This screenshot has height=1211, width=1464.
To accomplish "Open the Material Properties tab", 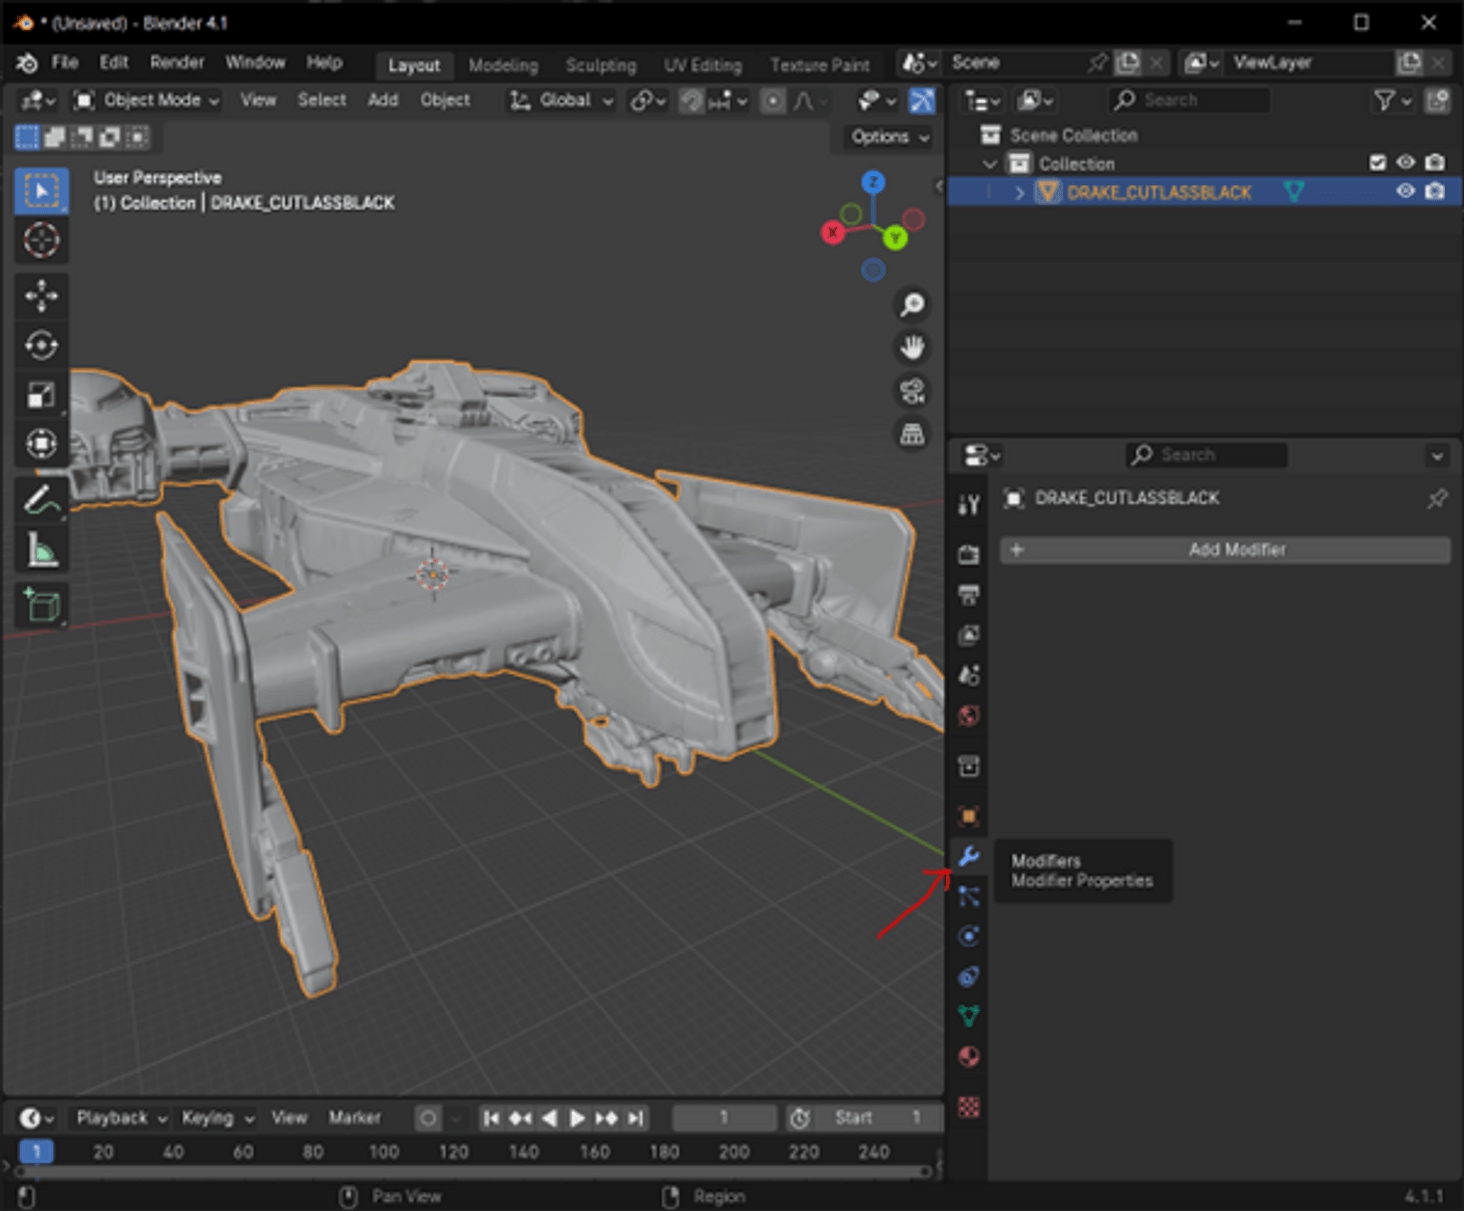I will click(x=968, y=1057).
